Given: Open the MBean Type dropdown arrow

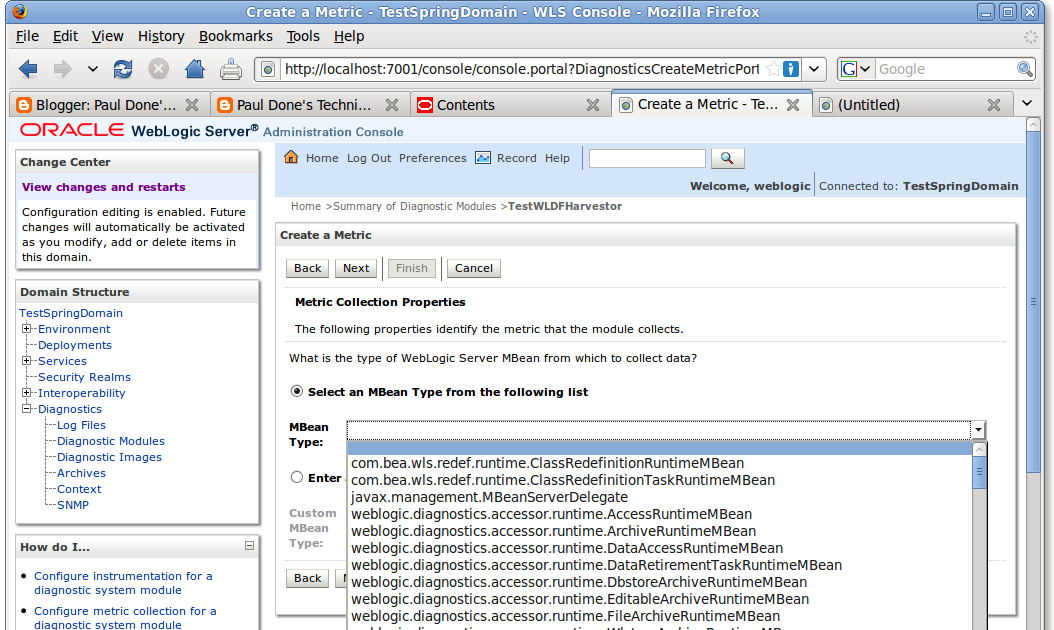Looking at the screenshot, I should click(977, 430).
